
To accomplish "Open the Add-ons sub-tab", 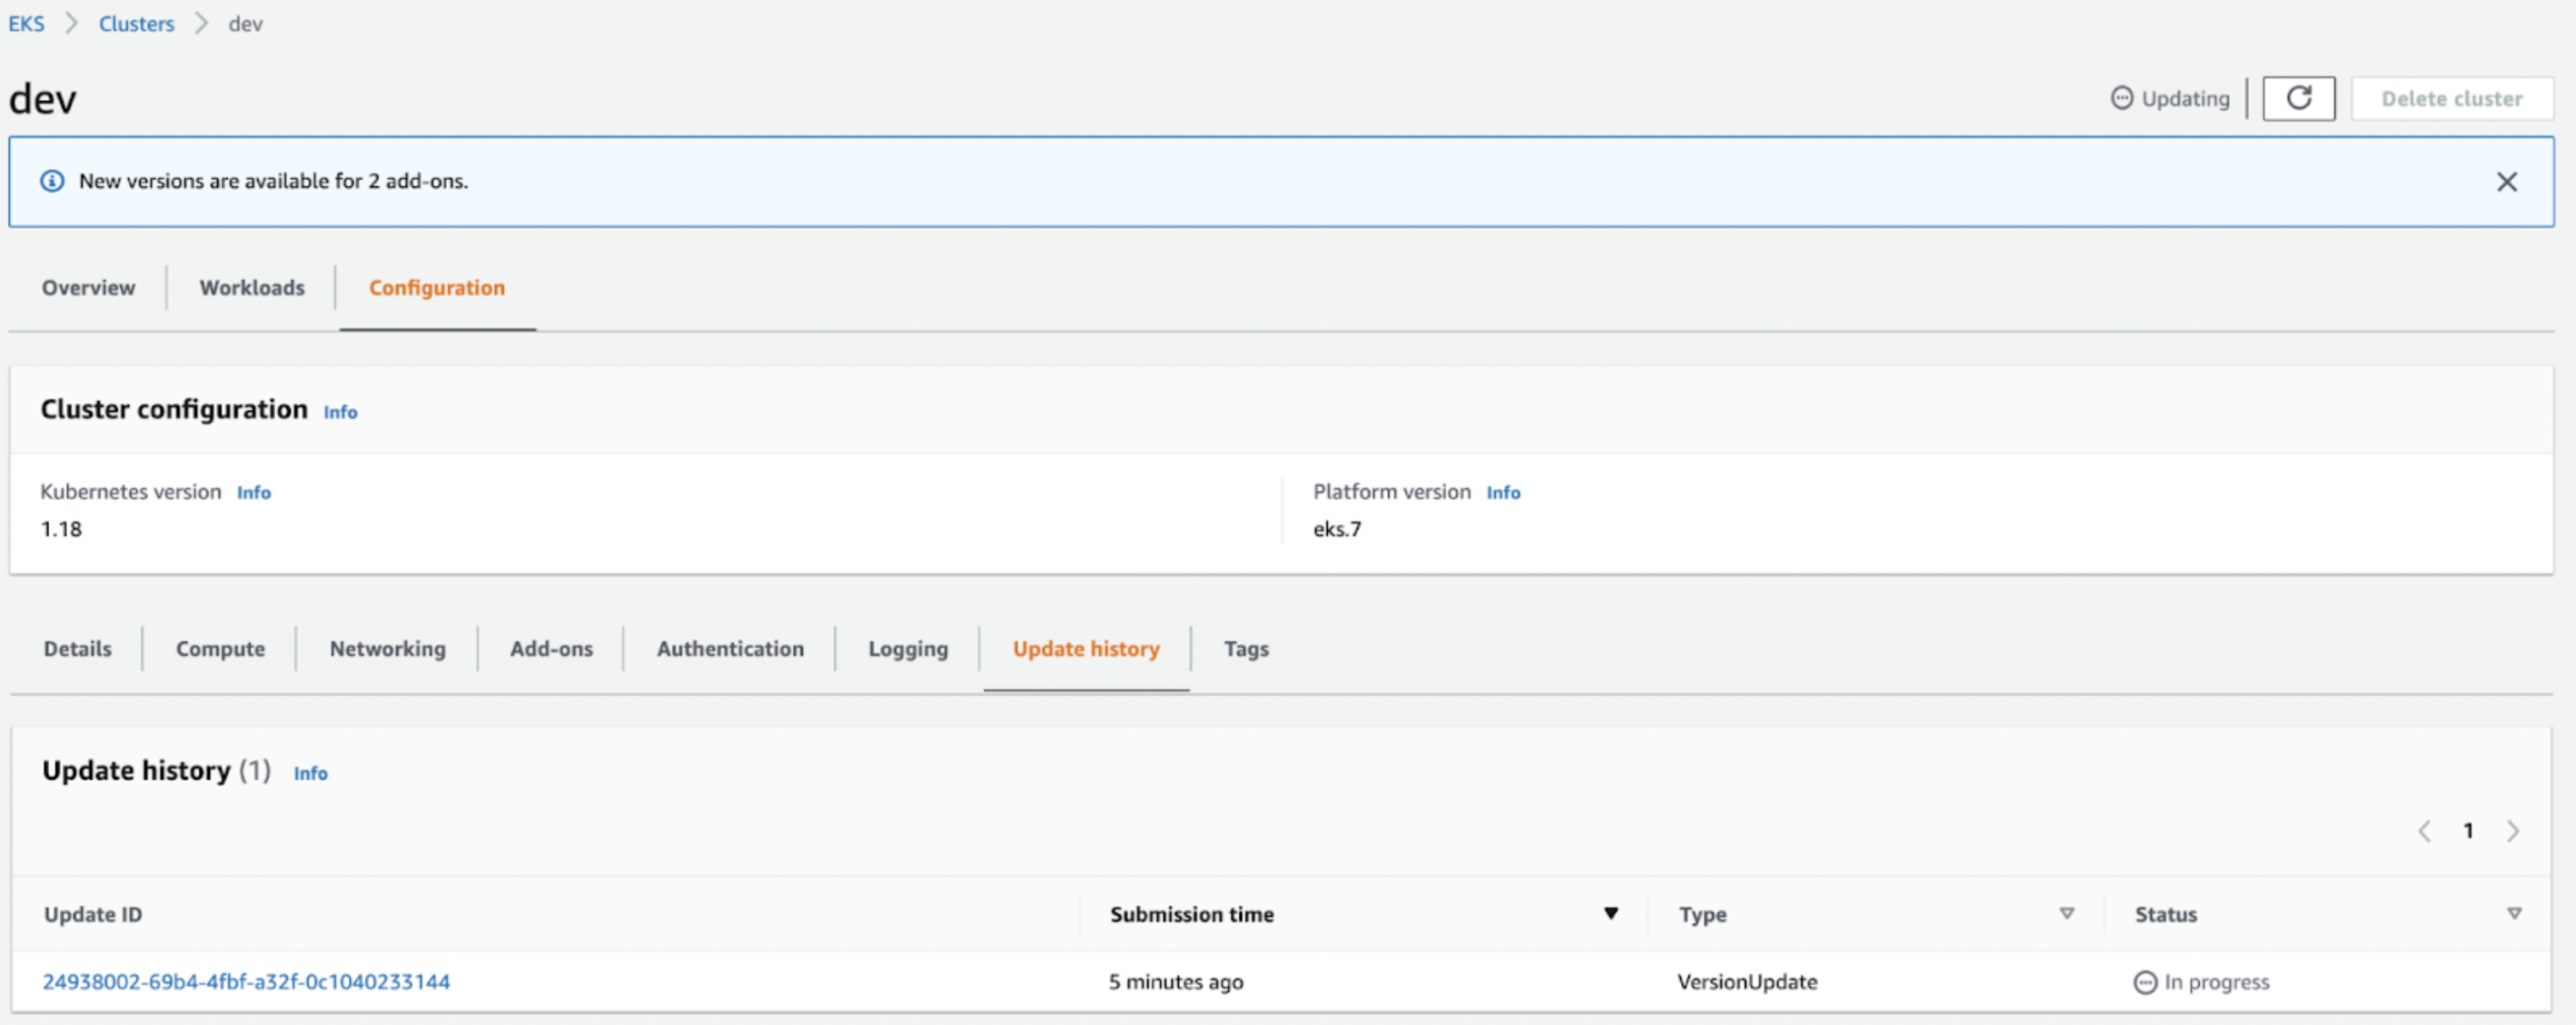I will (551, 649).
